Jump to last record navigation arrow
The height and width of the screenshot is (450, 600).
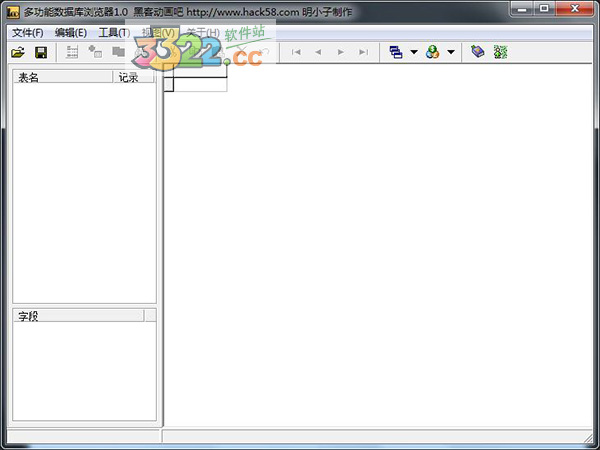[x=363, y=51]
